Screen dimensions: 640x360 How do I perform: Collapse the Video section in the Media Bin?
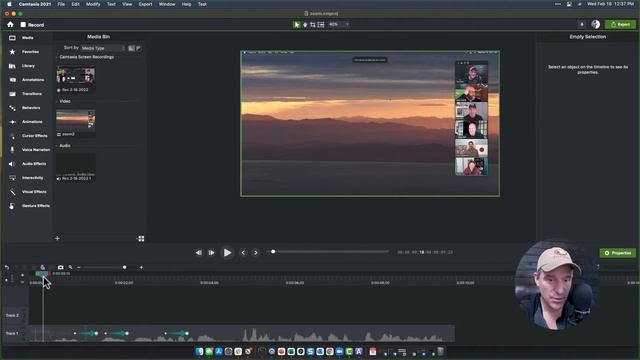[57, 101]
